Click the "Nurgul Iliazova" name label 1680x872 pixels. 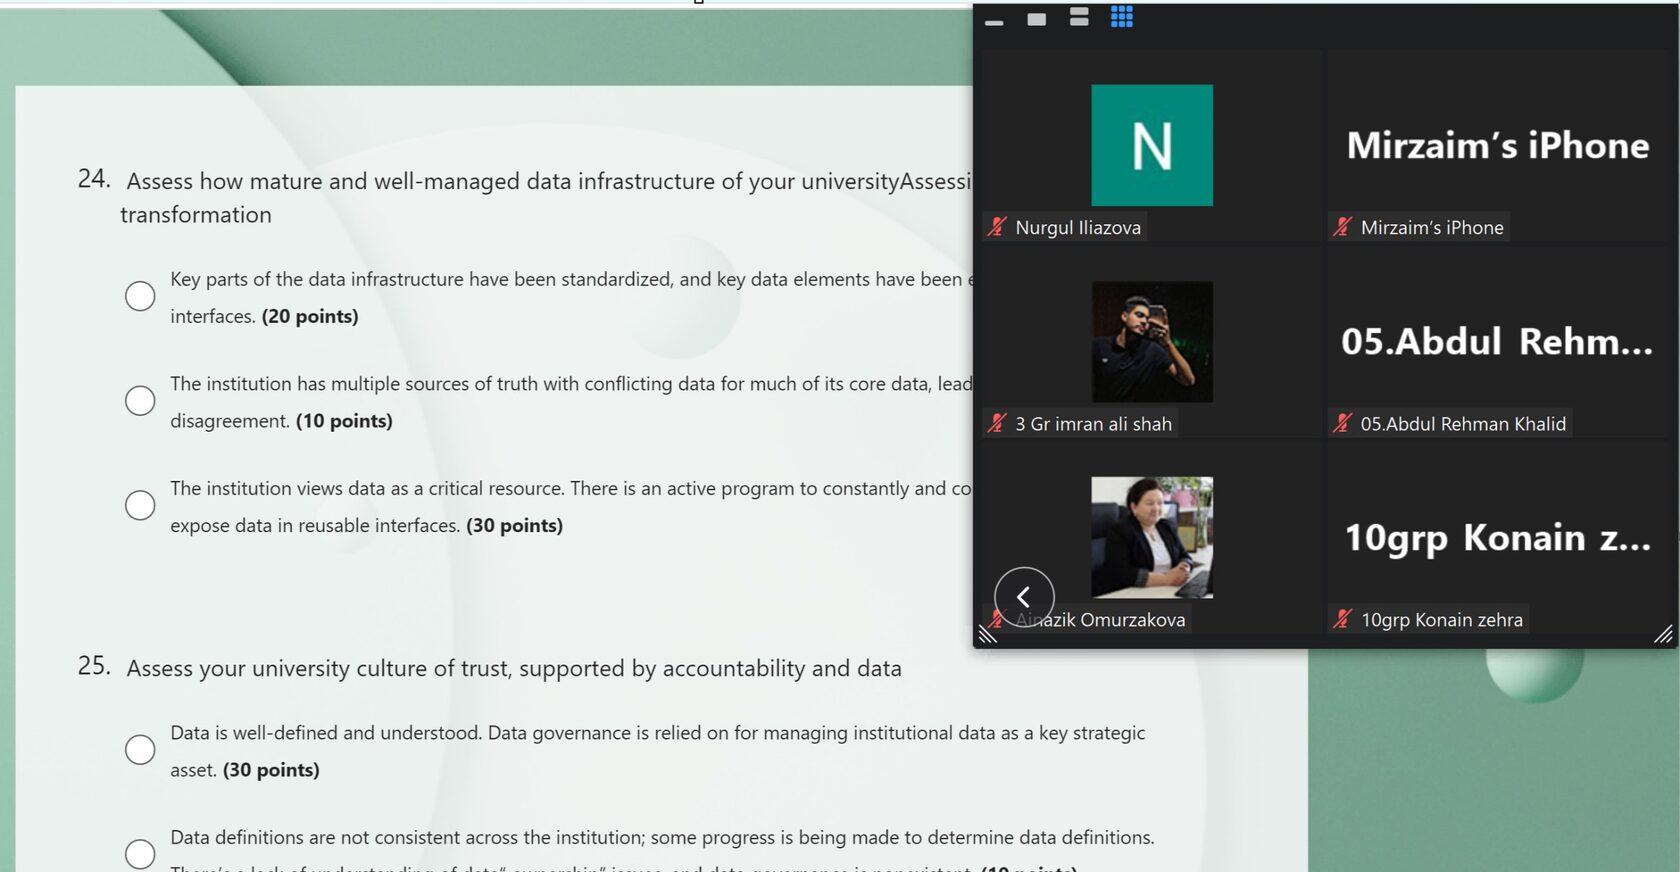(x=1078, y=227)
